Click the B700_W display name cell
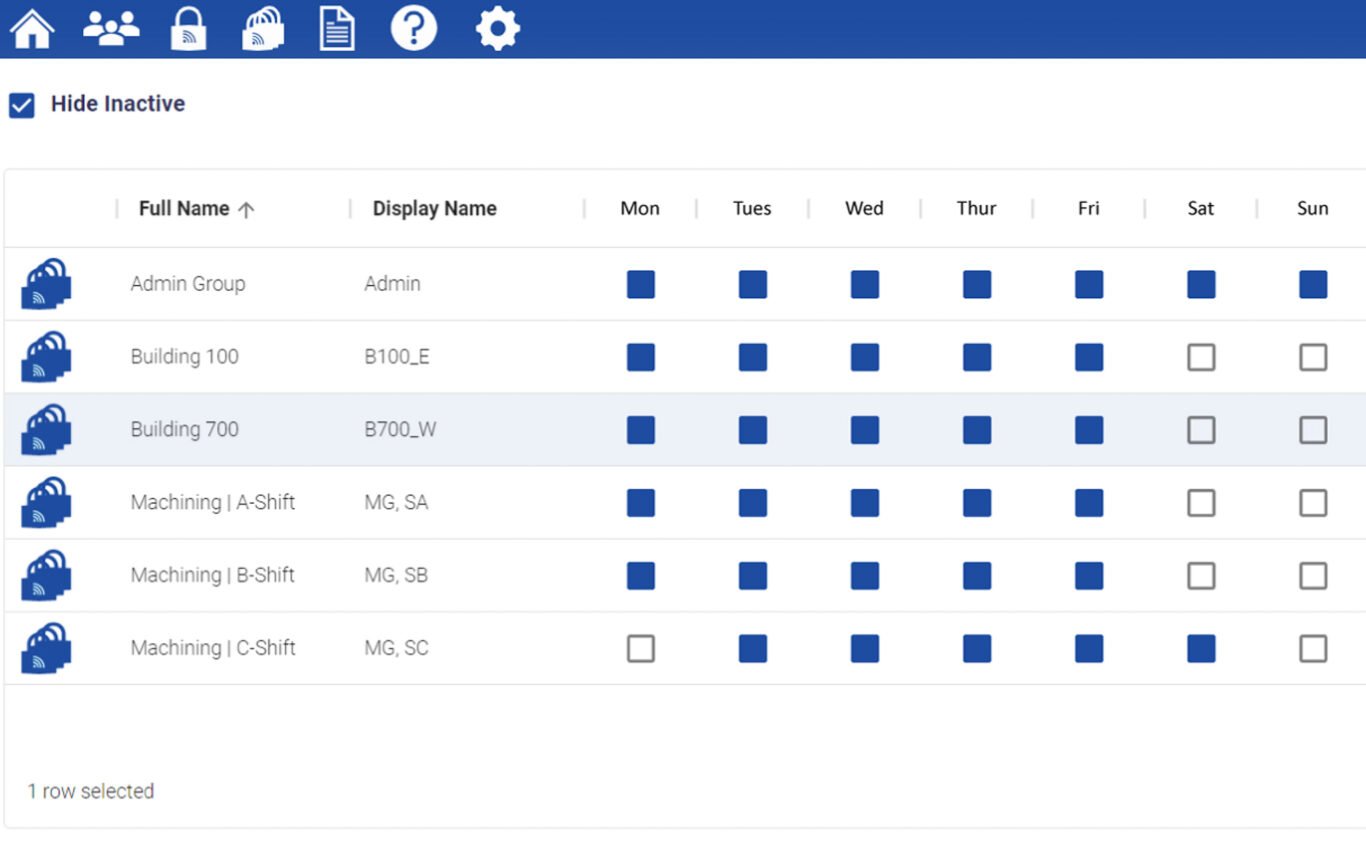Image resolution: width=1366 pixels, height=854 pixels. [401, 430]
